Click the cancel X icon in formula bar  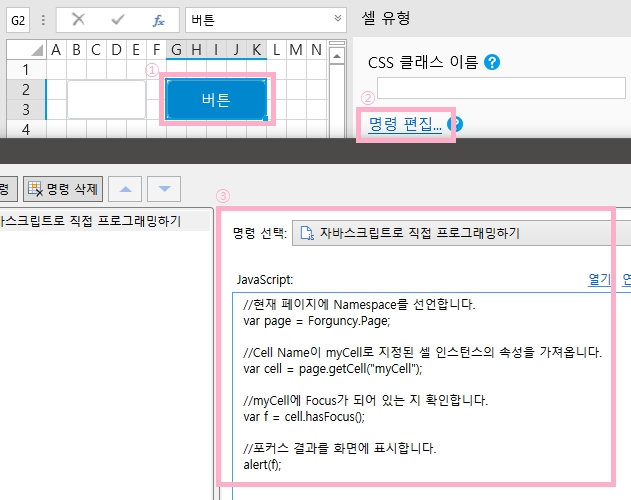(79, 20)
